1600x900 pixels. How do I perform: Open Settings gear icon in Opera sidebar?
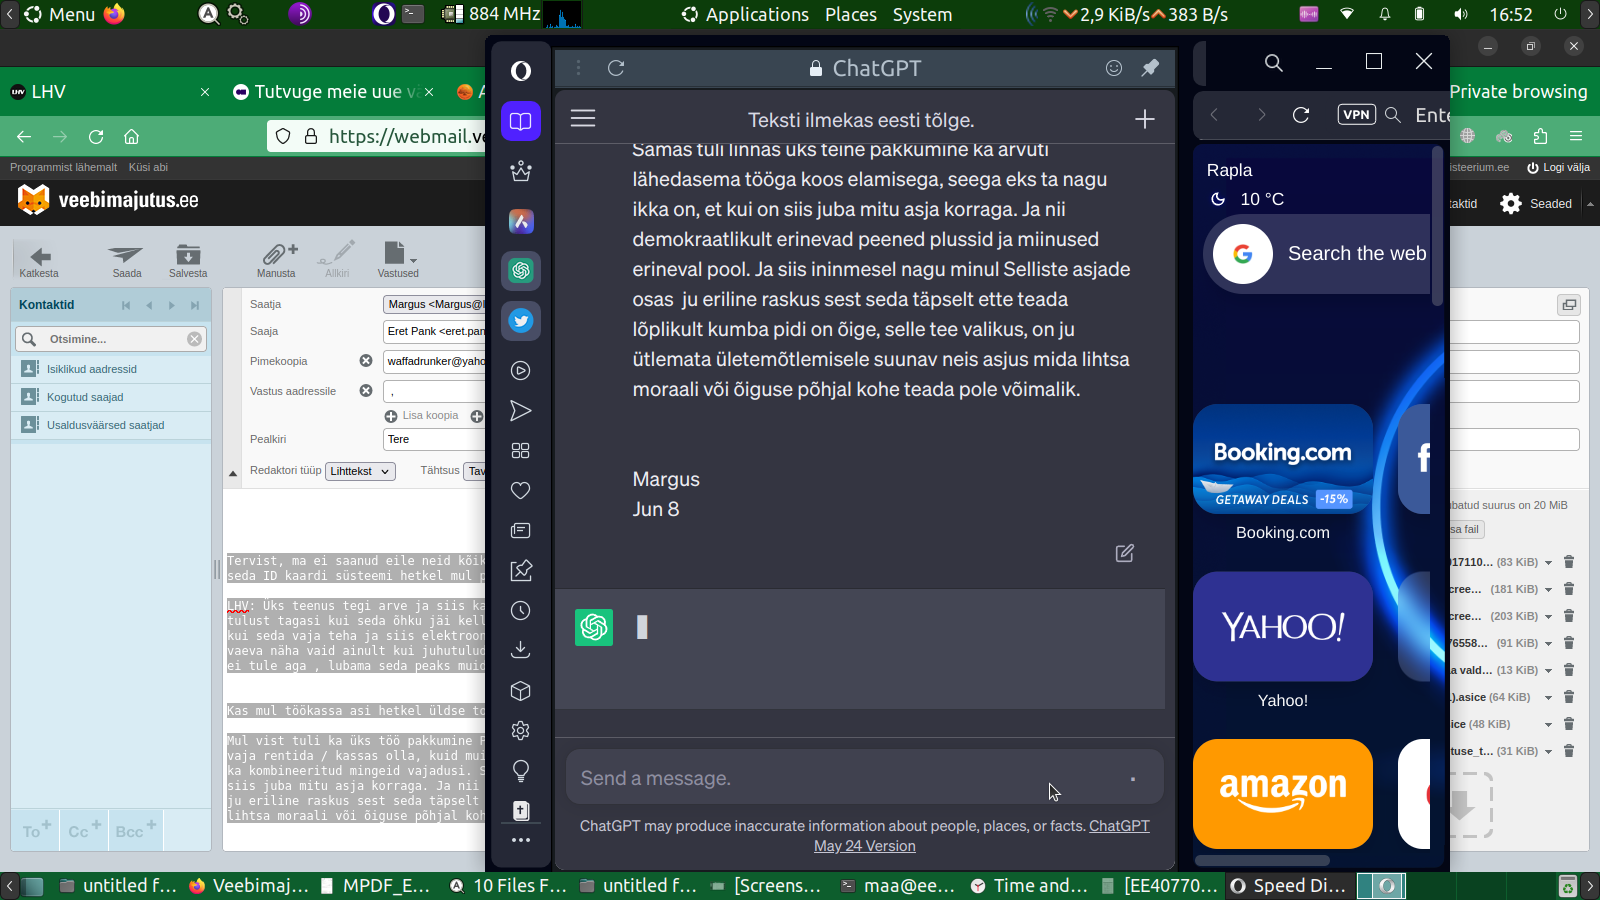click(520, 730)
